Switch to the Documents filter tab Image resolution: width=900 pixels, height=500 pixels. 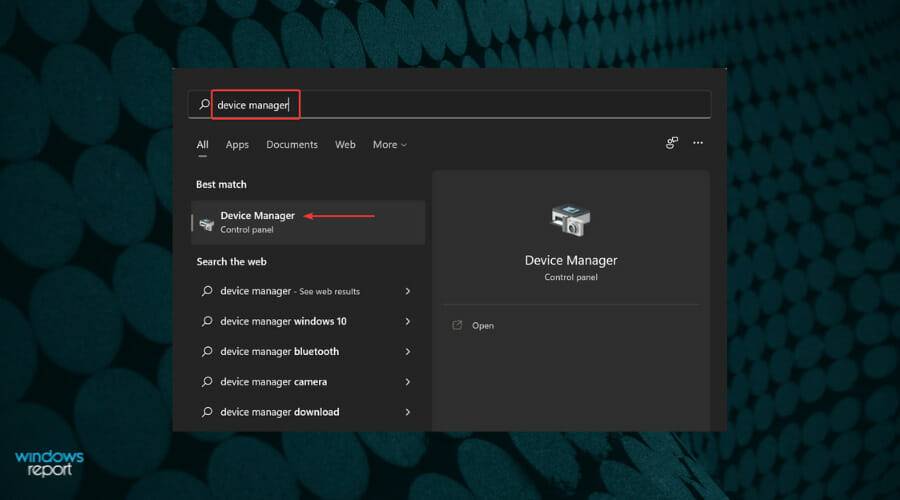pos(292,145)
